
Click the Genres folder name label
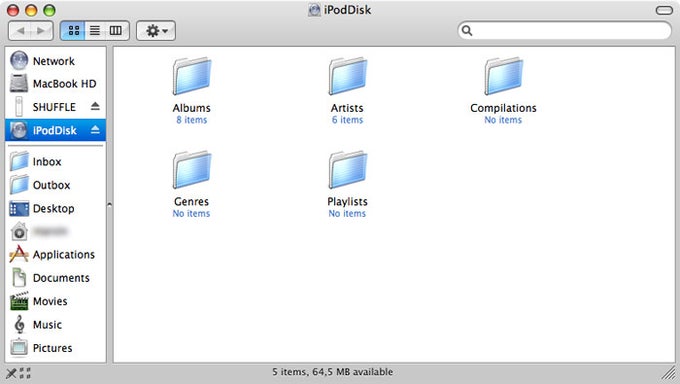192,202
